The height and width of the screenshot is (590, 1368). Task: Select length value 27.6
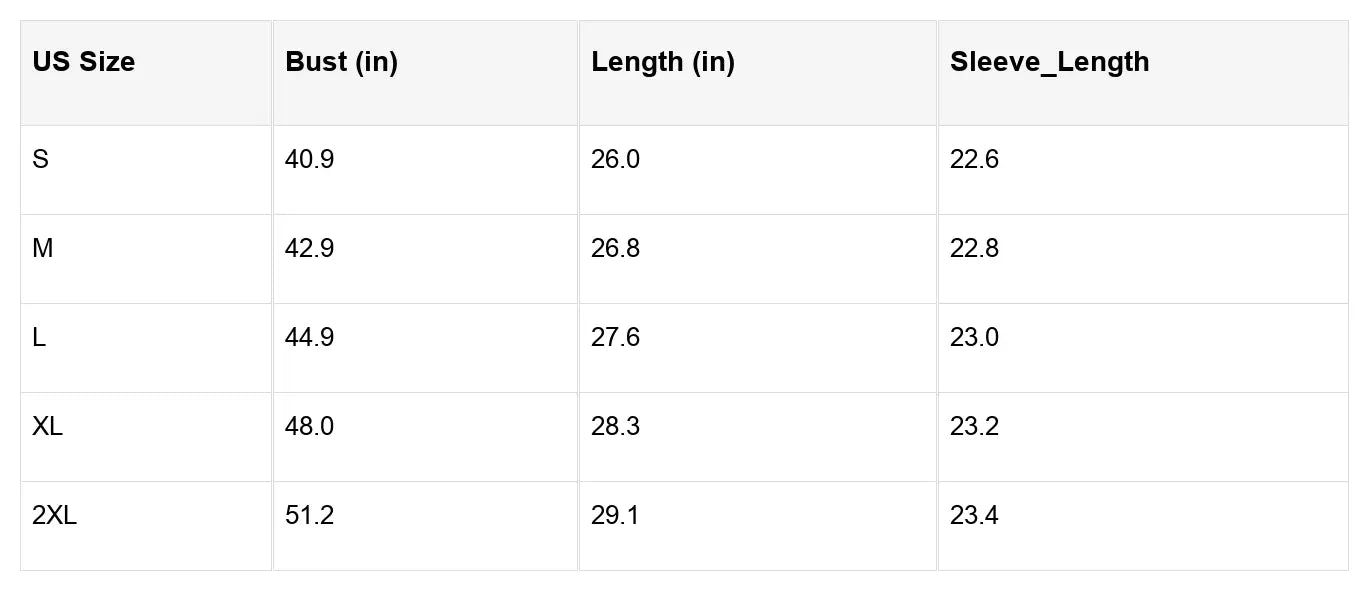(x=615, y=338)
